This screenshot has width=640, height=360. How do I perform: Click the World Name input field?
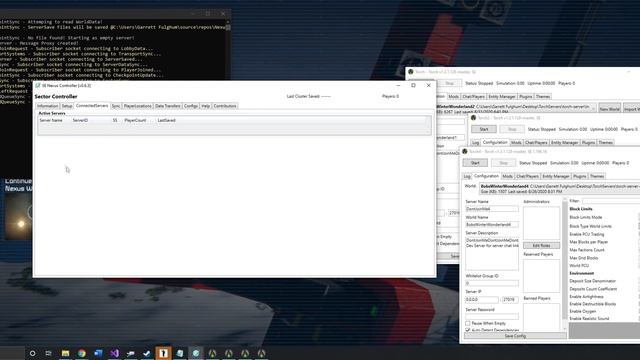pyautogui.click(x=492, y=224)
